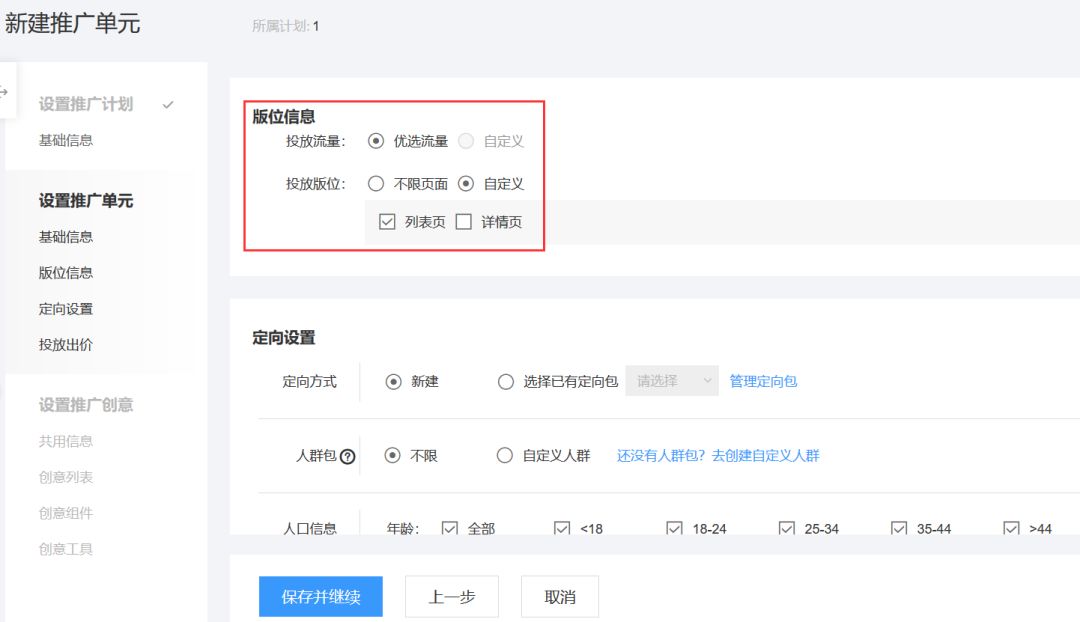Go to 版位信息 in the sidebar
This screenshot has width=1080, height=622.
pos(65,273)
